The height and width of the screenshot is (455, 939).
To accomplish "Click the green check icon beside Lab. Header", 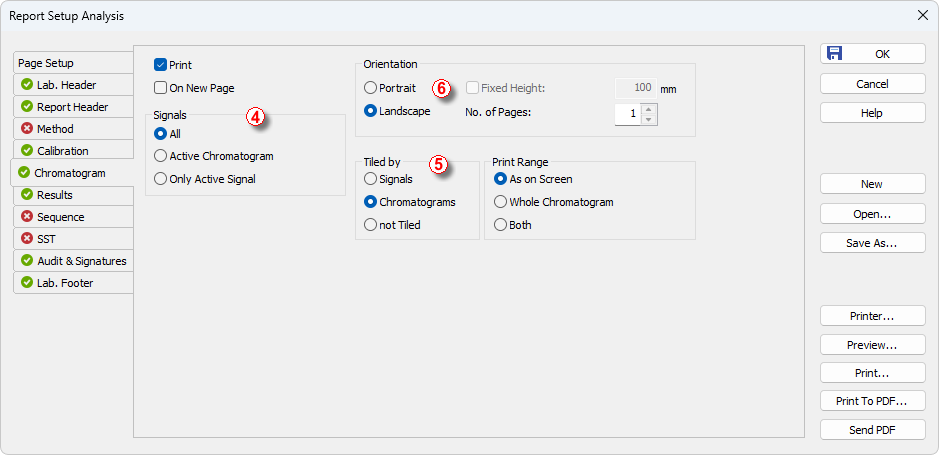I will 27,85.
